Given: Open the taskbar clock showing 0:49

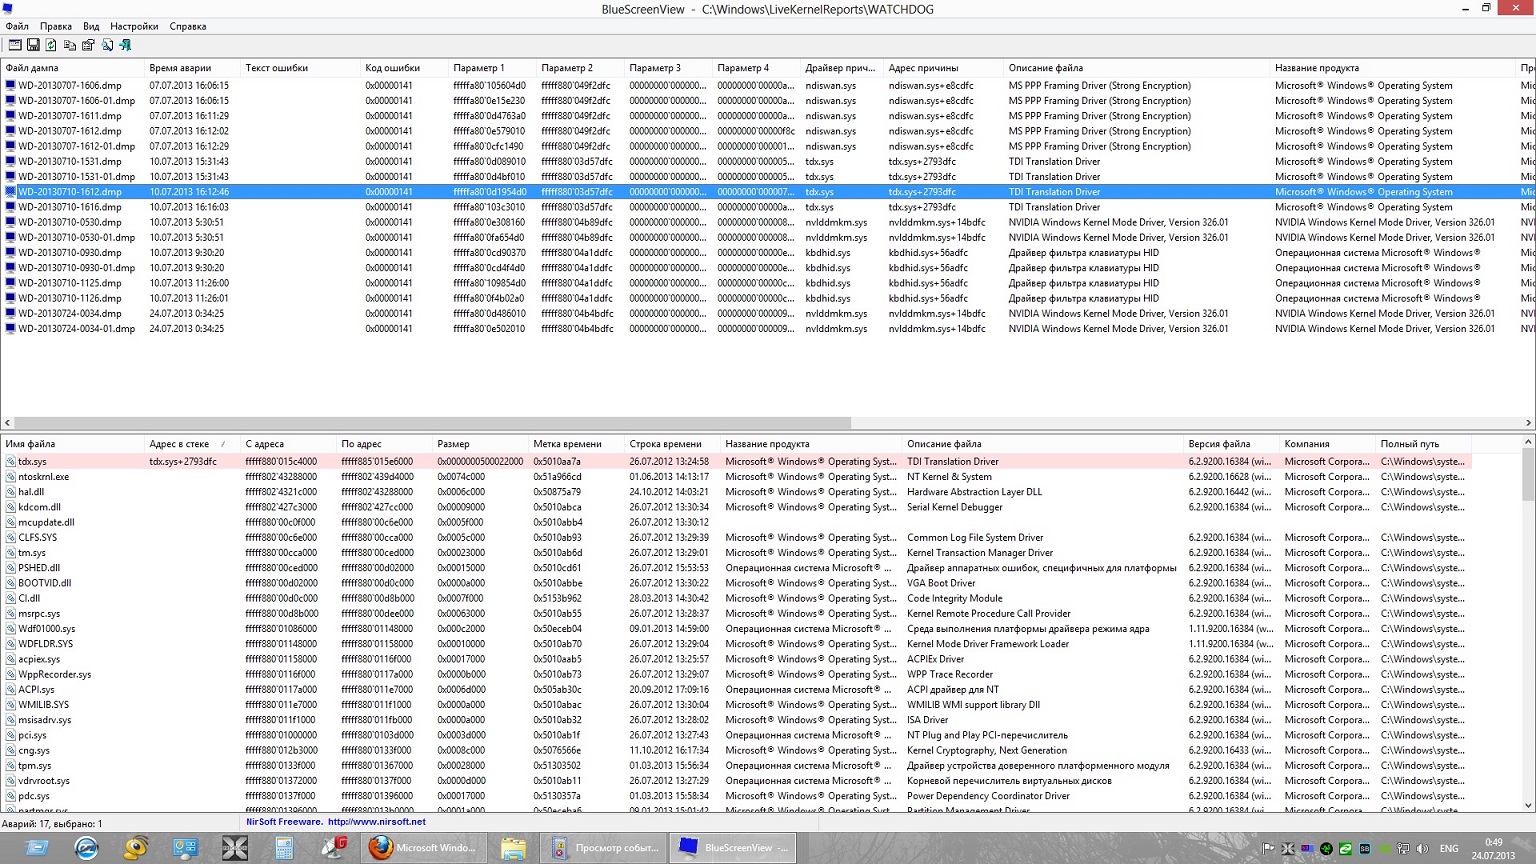Looking at the screenshot, I should click(1494, 849).
